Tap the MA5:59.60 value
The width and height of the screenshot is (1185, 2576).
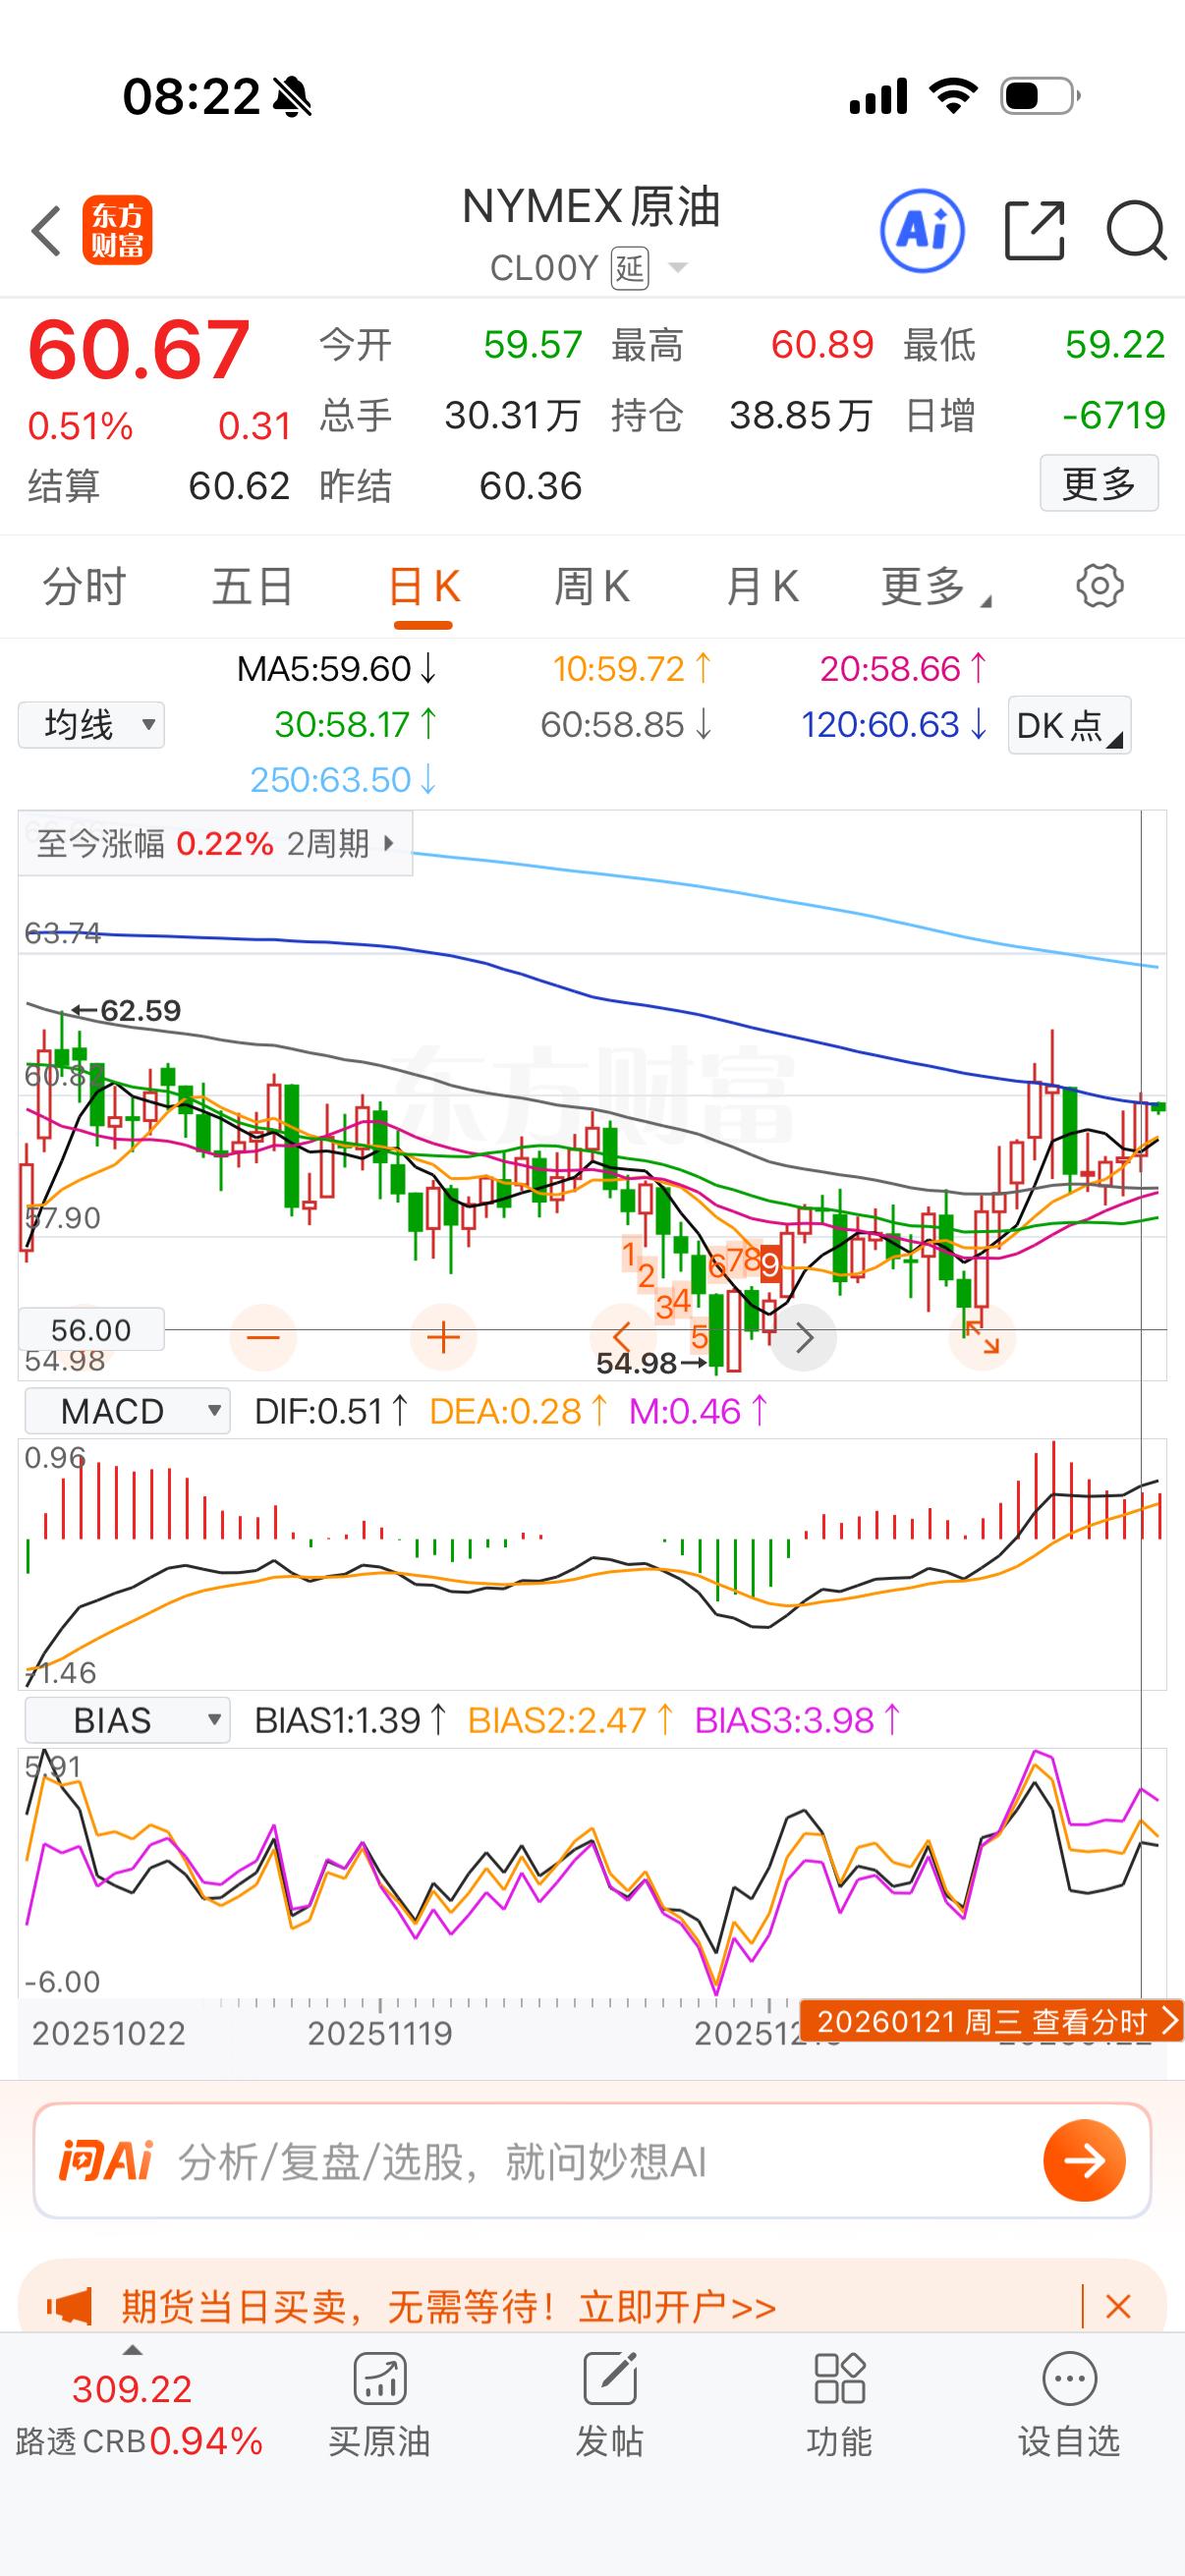(337, 669)
